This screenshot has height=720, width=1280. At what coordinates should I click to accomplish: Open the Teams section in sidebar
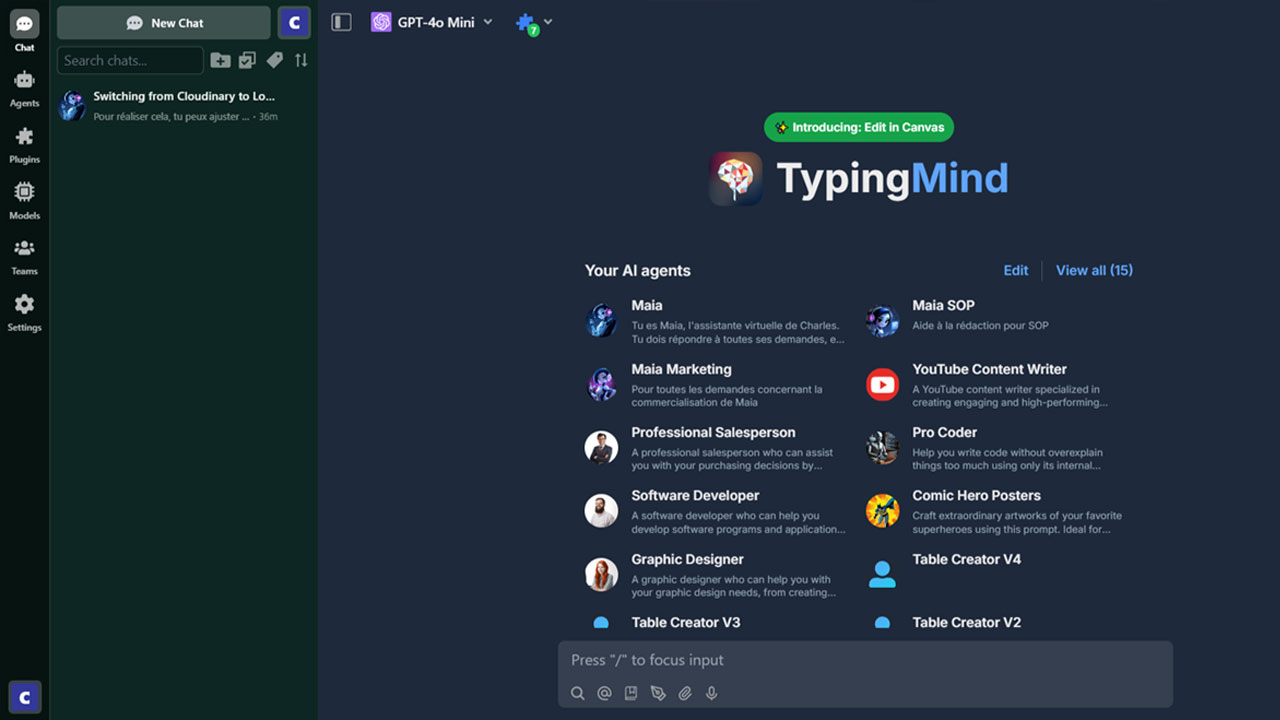click(x=24, y=256)
